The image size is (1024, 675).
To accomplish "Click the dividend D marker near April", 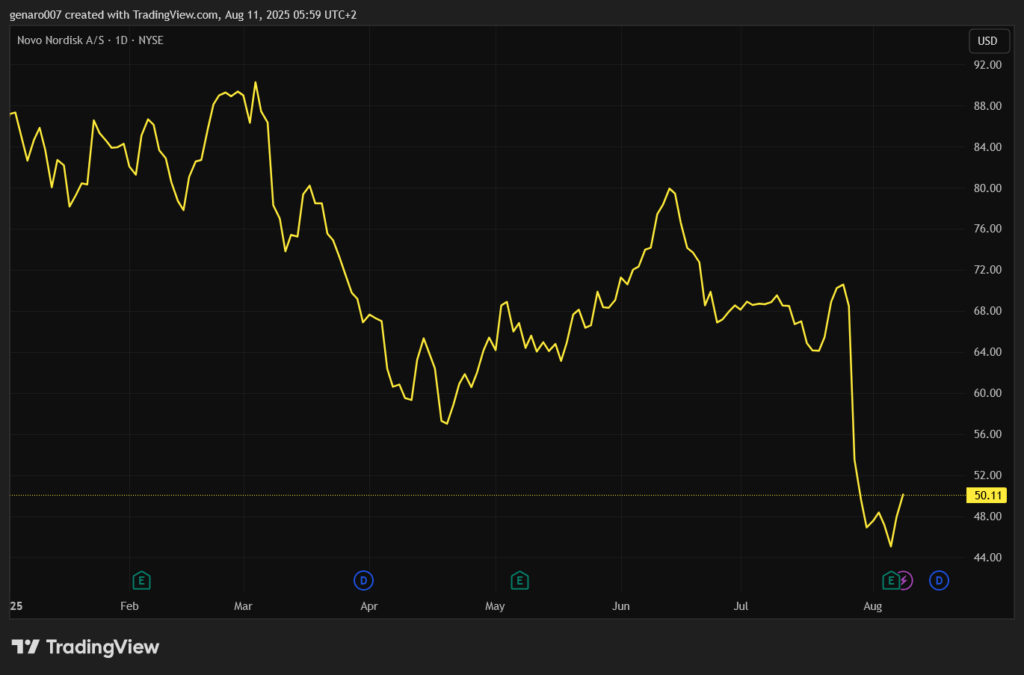I will click(364, 580).
